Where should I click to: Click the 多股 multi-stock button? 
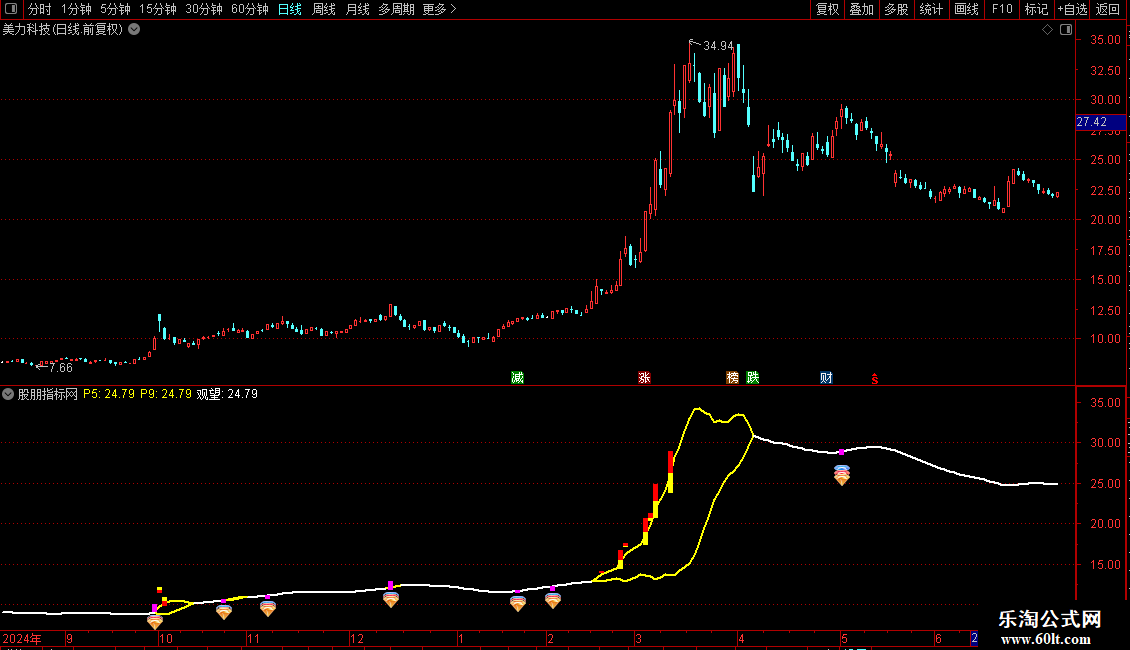point(896,9)
